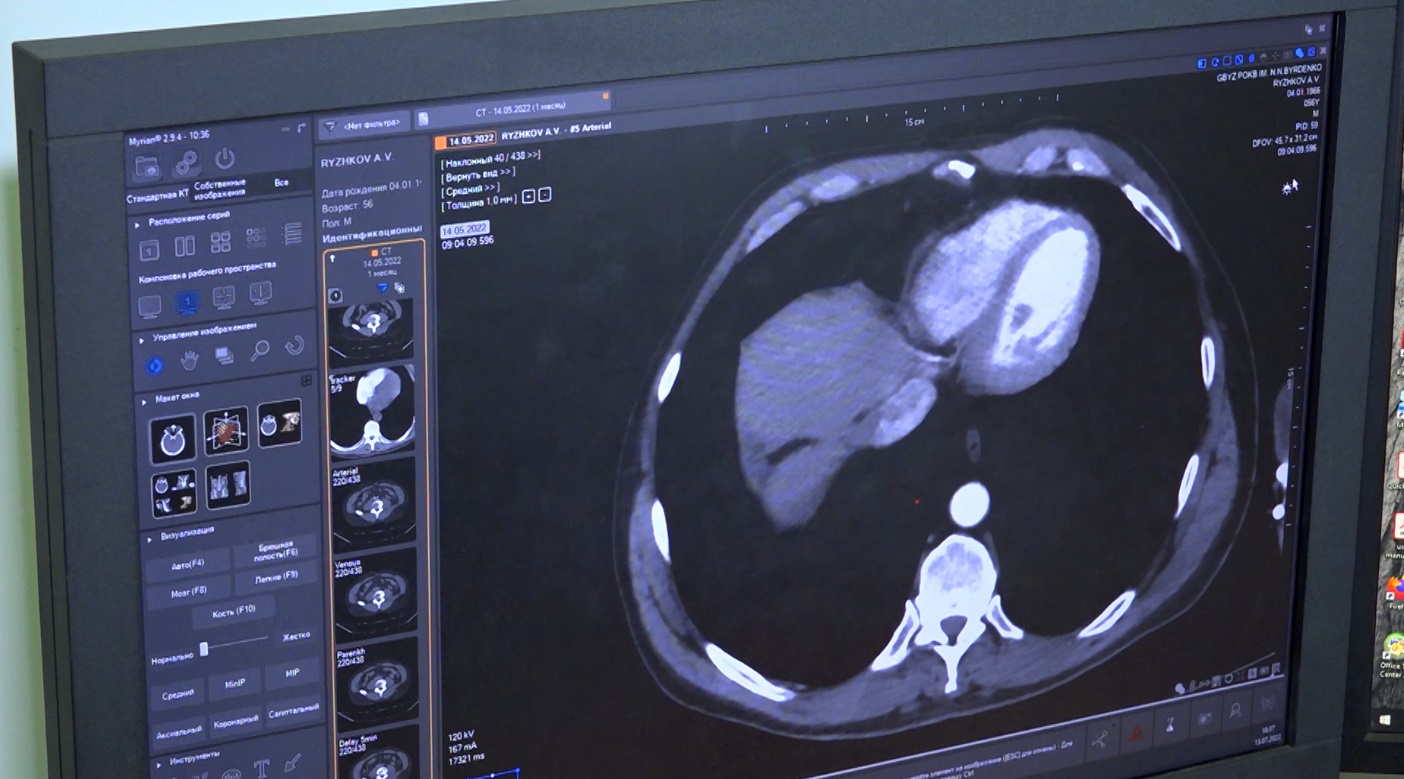The height and width of the screenshot is (779, 1404).
Task: Select six-grid series layout icon
Action: (256, 238)
